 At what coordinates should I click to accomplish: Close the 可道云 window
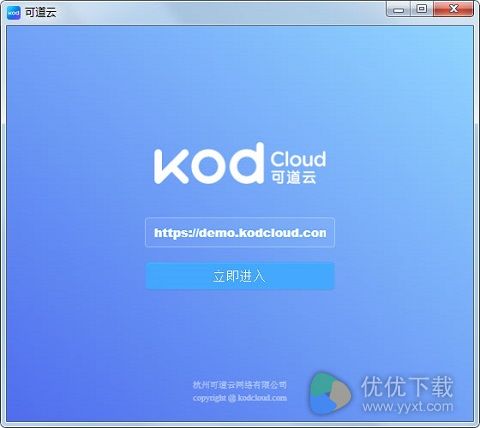pos(453,9)
